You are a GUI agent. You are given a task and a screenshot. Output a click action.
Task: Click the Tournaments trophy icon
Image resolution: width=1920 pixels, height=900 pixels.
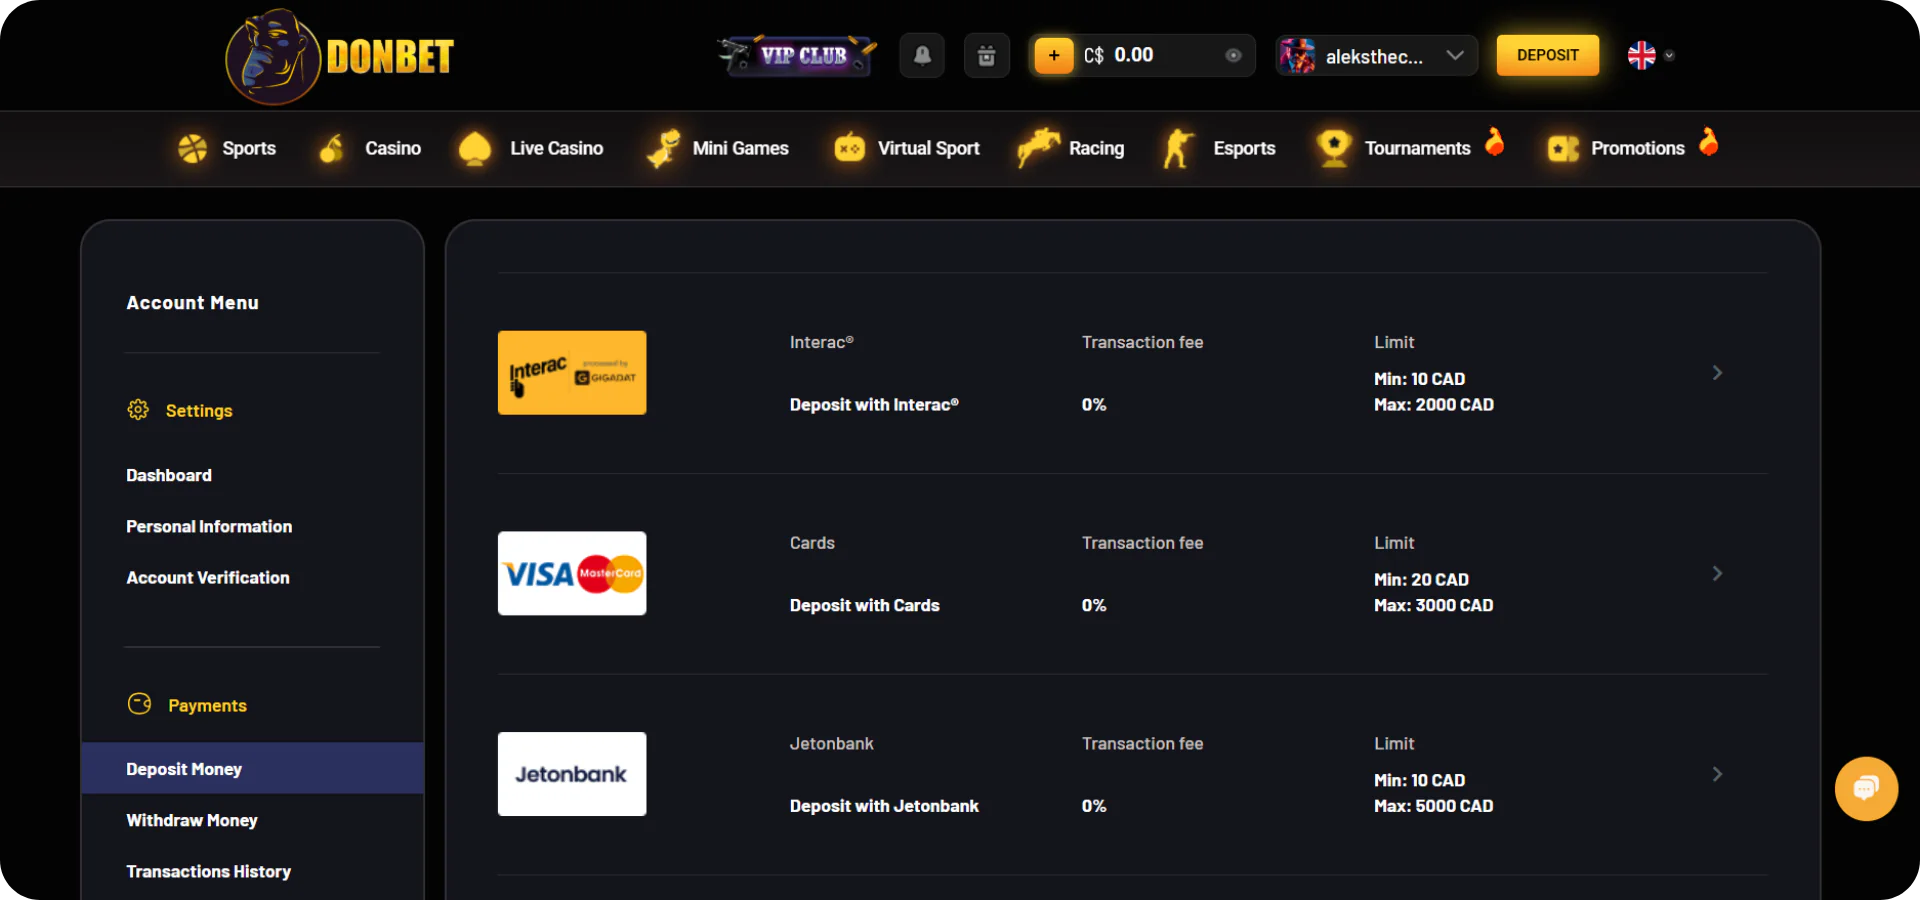click(x=1334, y=148)
